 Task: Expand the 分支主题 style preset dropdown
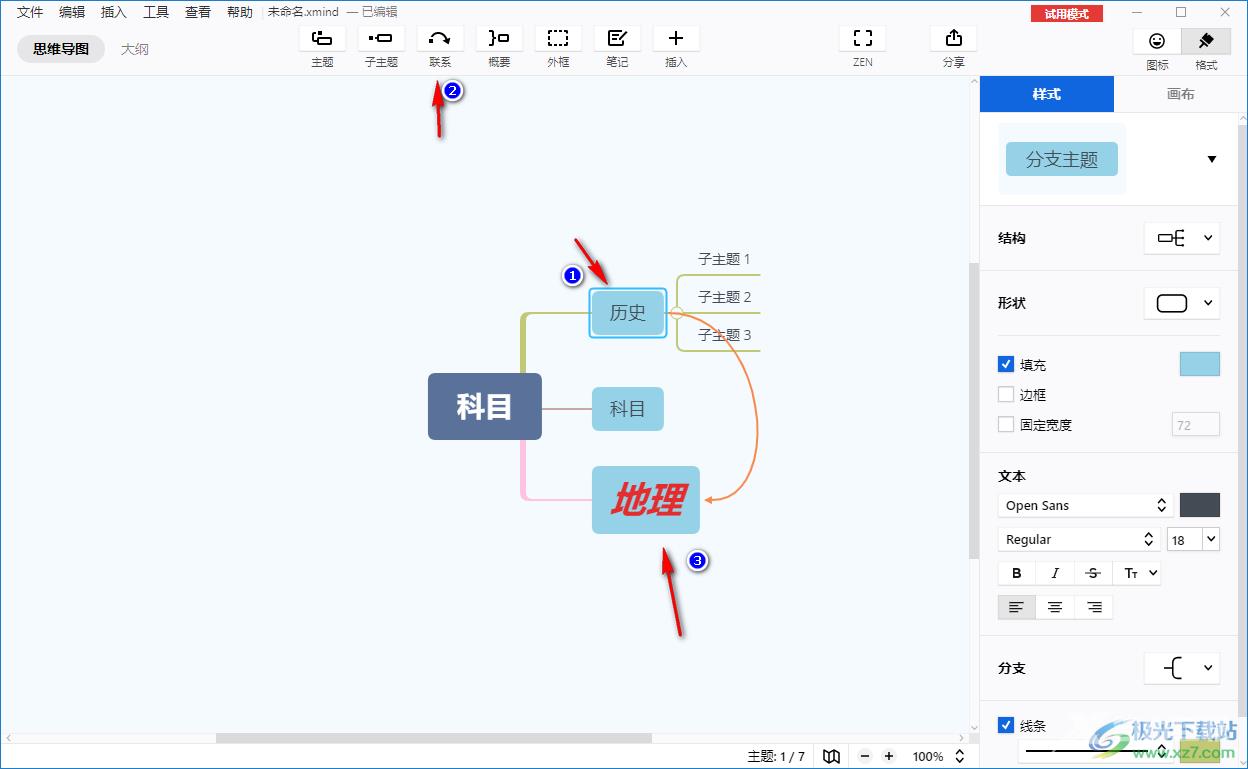coord(1212,159)
